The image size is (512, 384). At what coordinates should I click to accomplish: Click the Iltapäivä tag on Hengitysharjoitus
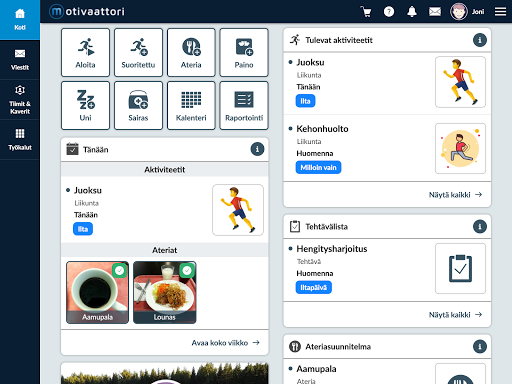(x=313, y=287)
